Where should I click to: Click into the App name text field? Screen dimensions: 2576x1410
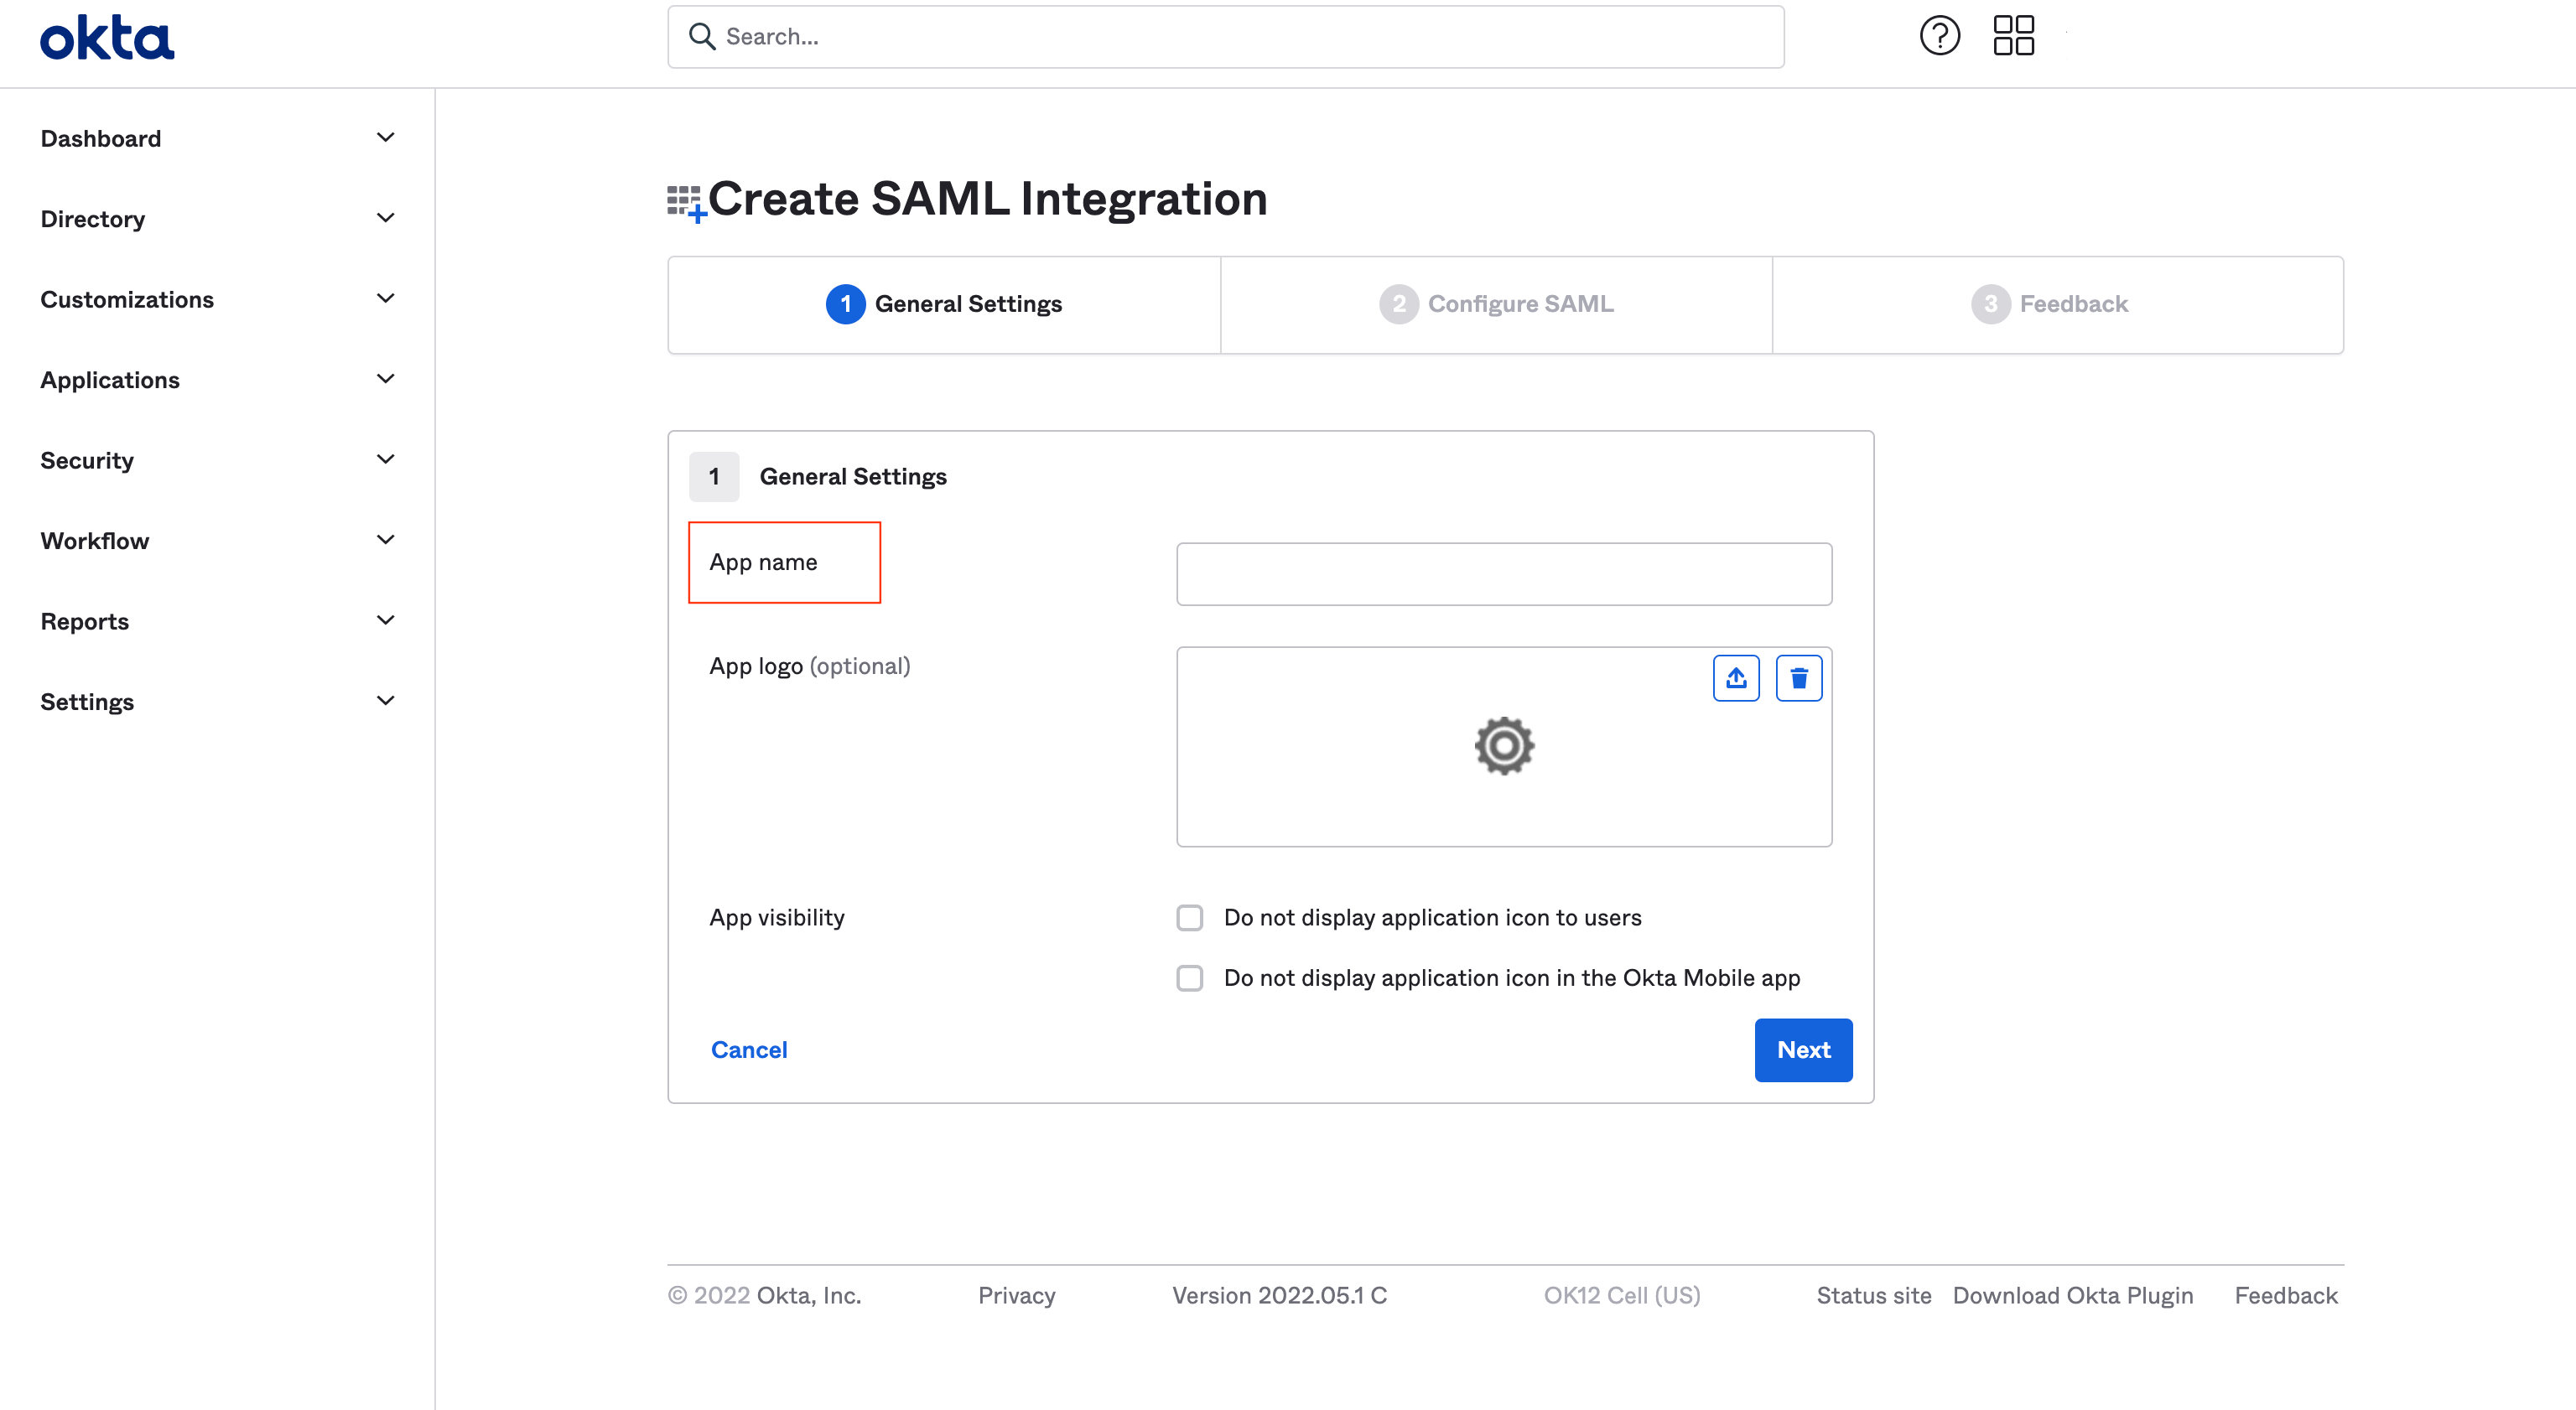click(1503, 574)
